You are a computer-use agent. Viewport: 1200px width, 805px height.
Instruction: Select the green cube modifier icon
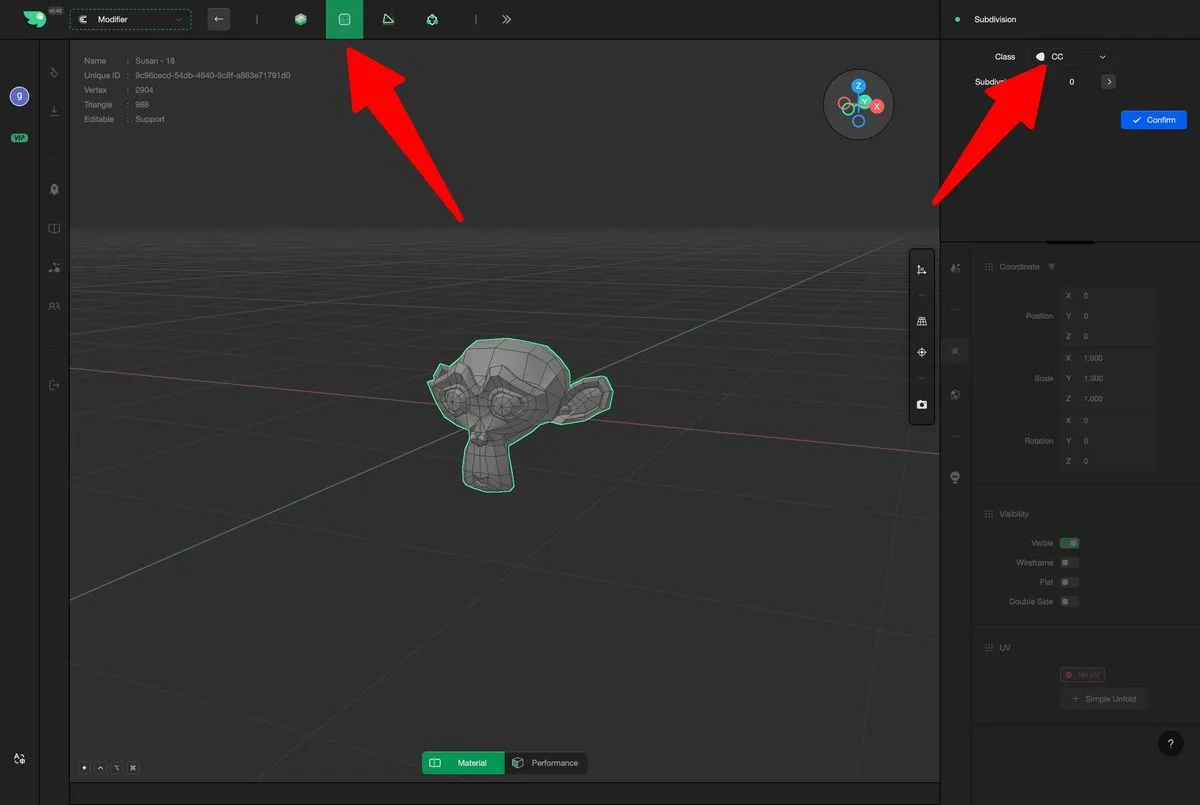tap(301, 19)
